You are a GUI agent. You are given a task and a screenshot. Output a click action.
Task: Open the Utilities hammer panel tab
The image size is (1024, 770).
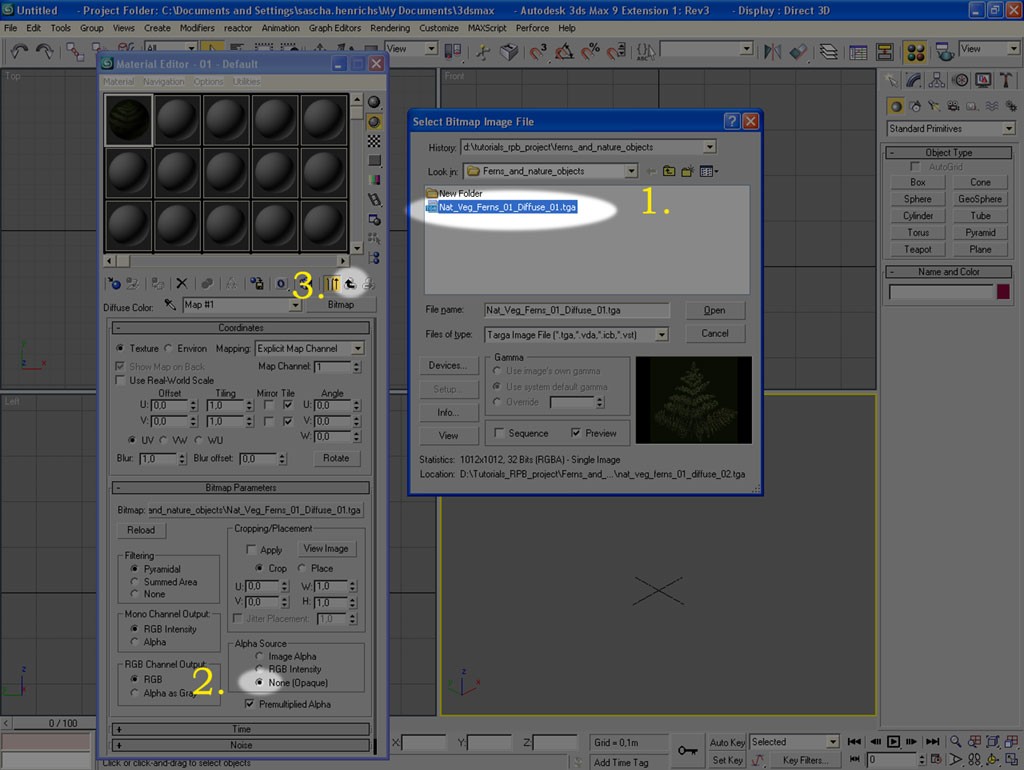click(x=1006, y=80)
